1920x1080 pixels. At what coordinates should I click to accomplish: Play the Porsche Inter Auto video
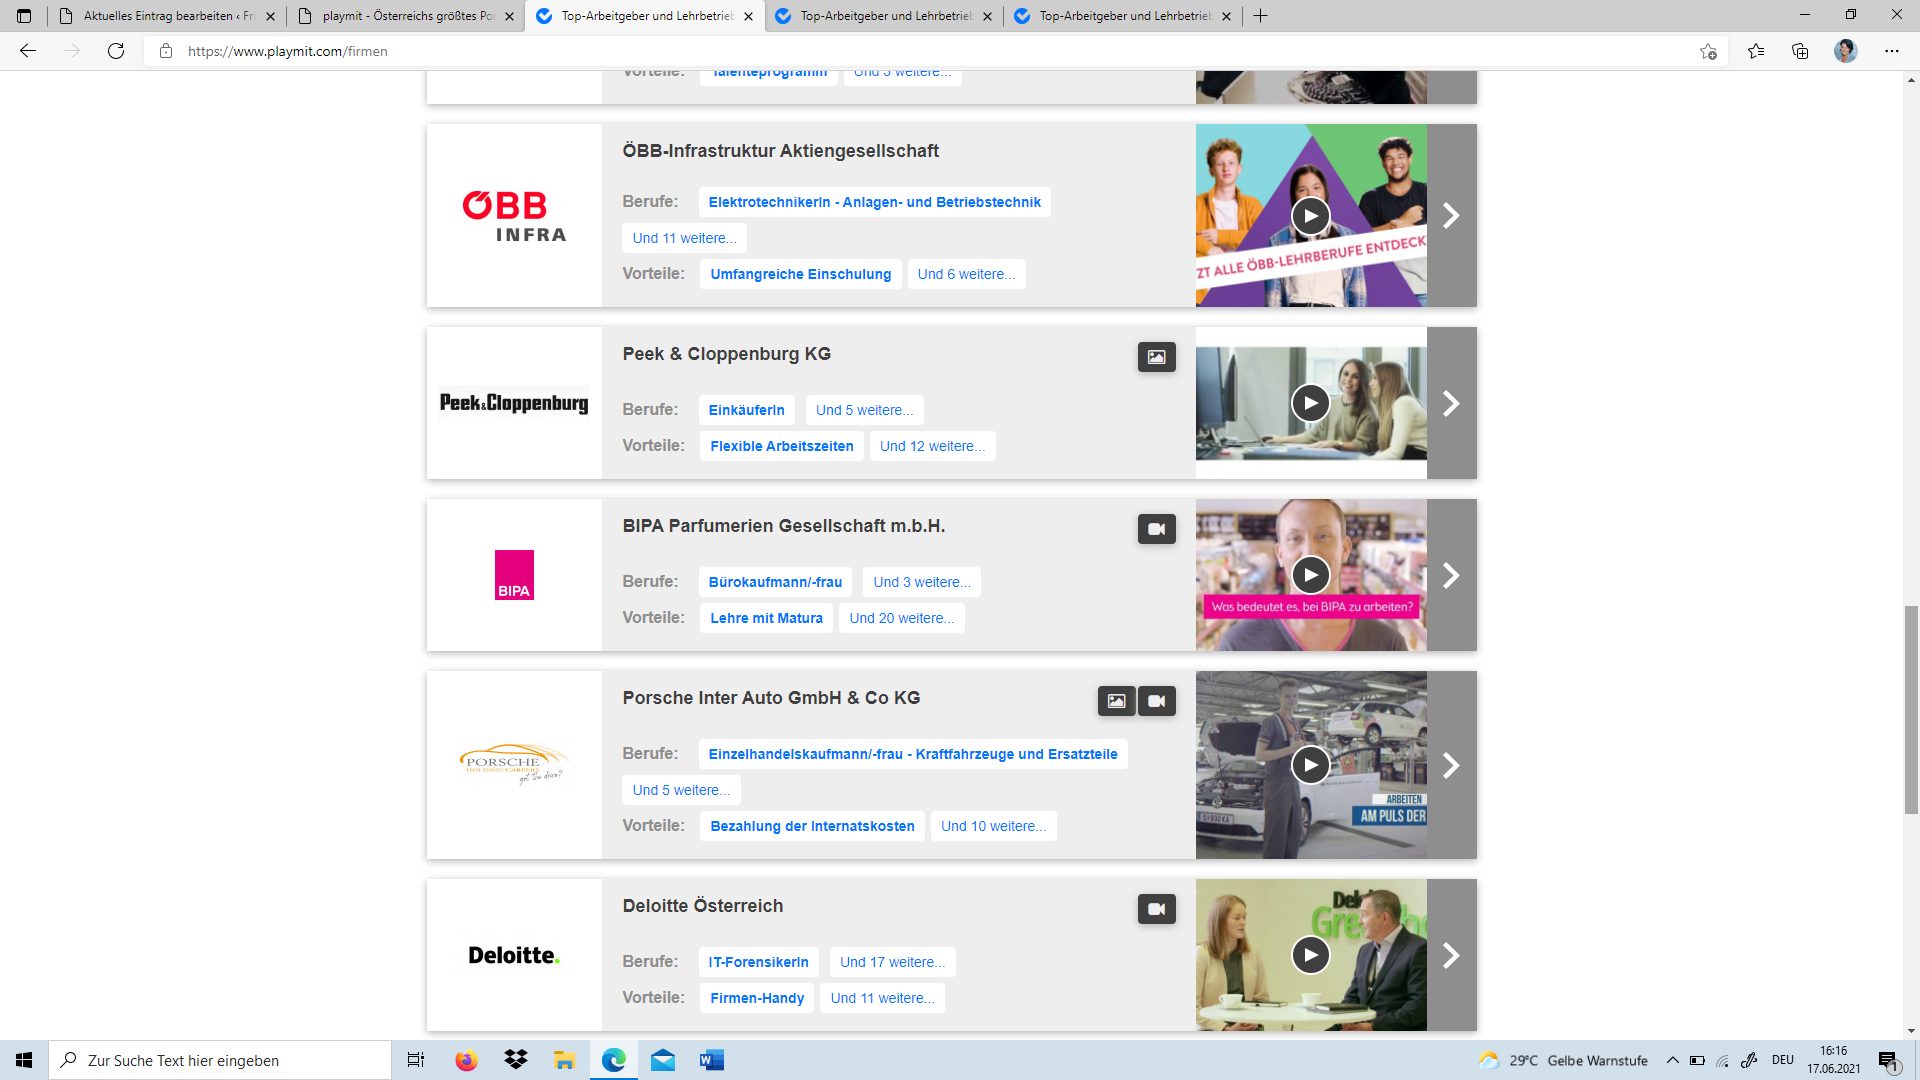click(1310, 765)
